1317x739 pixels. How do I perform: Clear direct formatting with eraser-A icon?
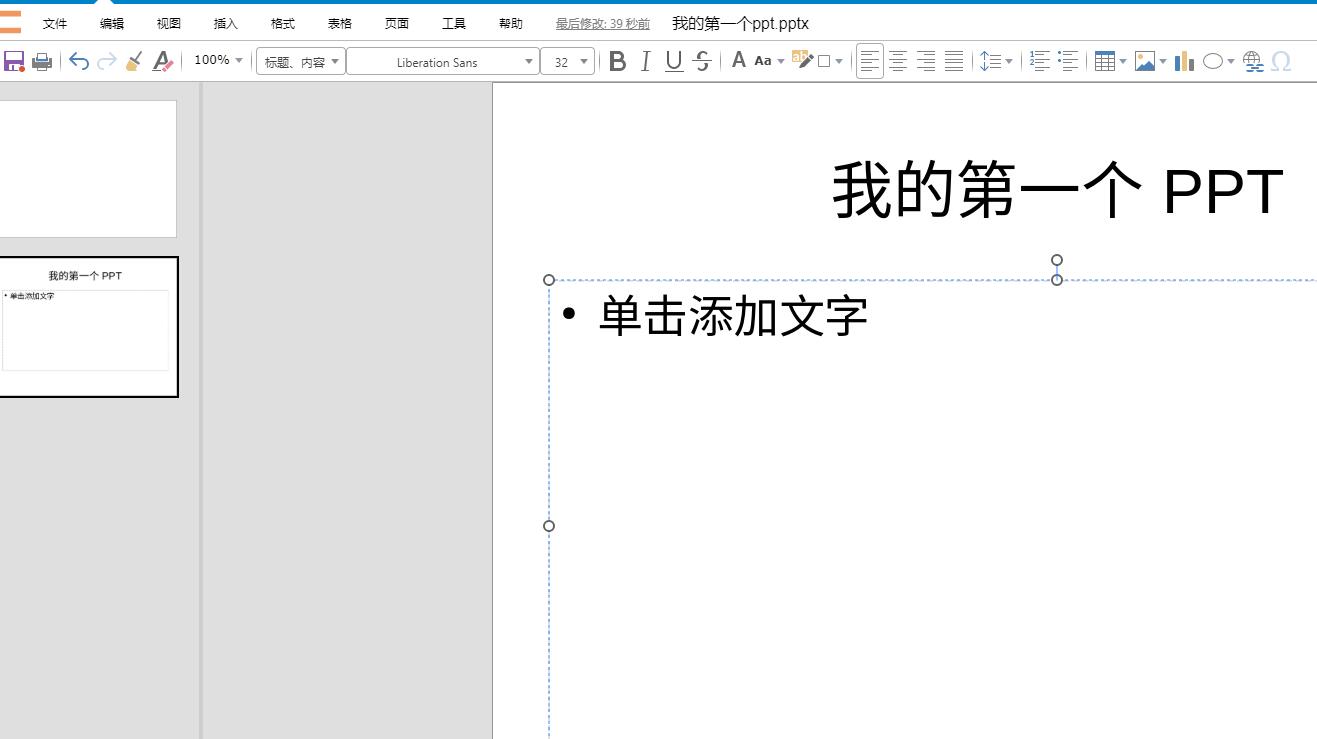tap(162, 62)
